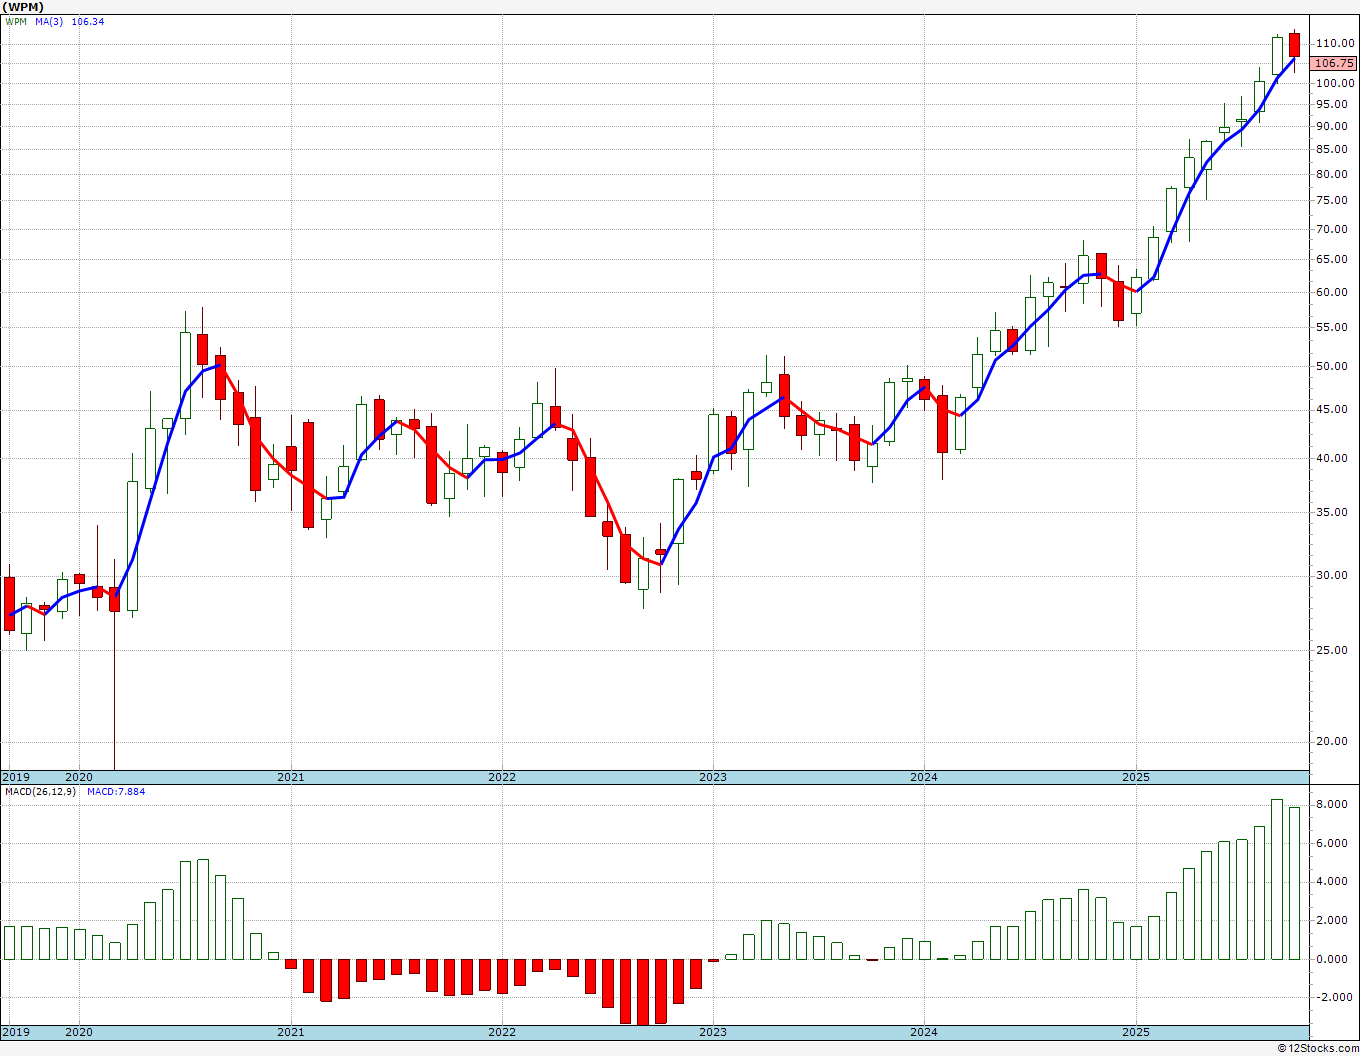
Task: Click 2019 on the MACD panel time axis
Action: pos(15,1032)
